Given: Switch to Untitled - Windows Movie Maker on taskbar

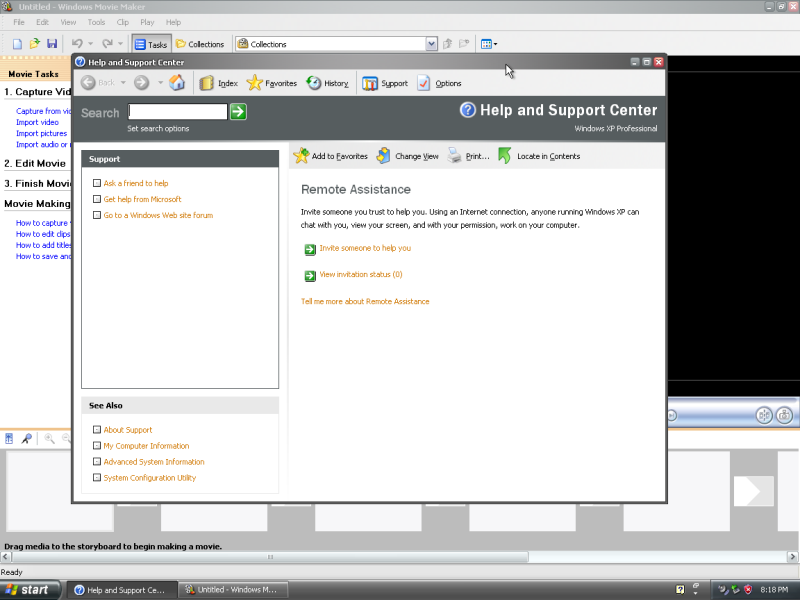Looking at the screenshot, I should [x=232, y=589].
